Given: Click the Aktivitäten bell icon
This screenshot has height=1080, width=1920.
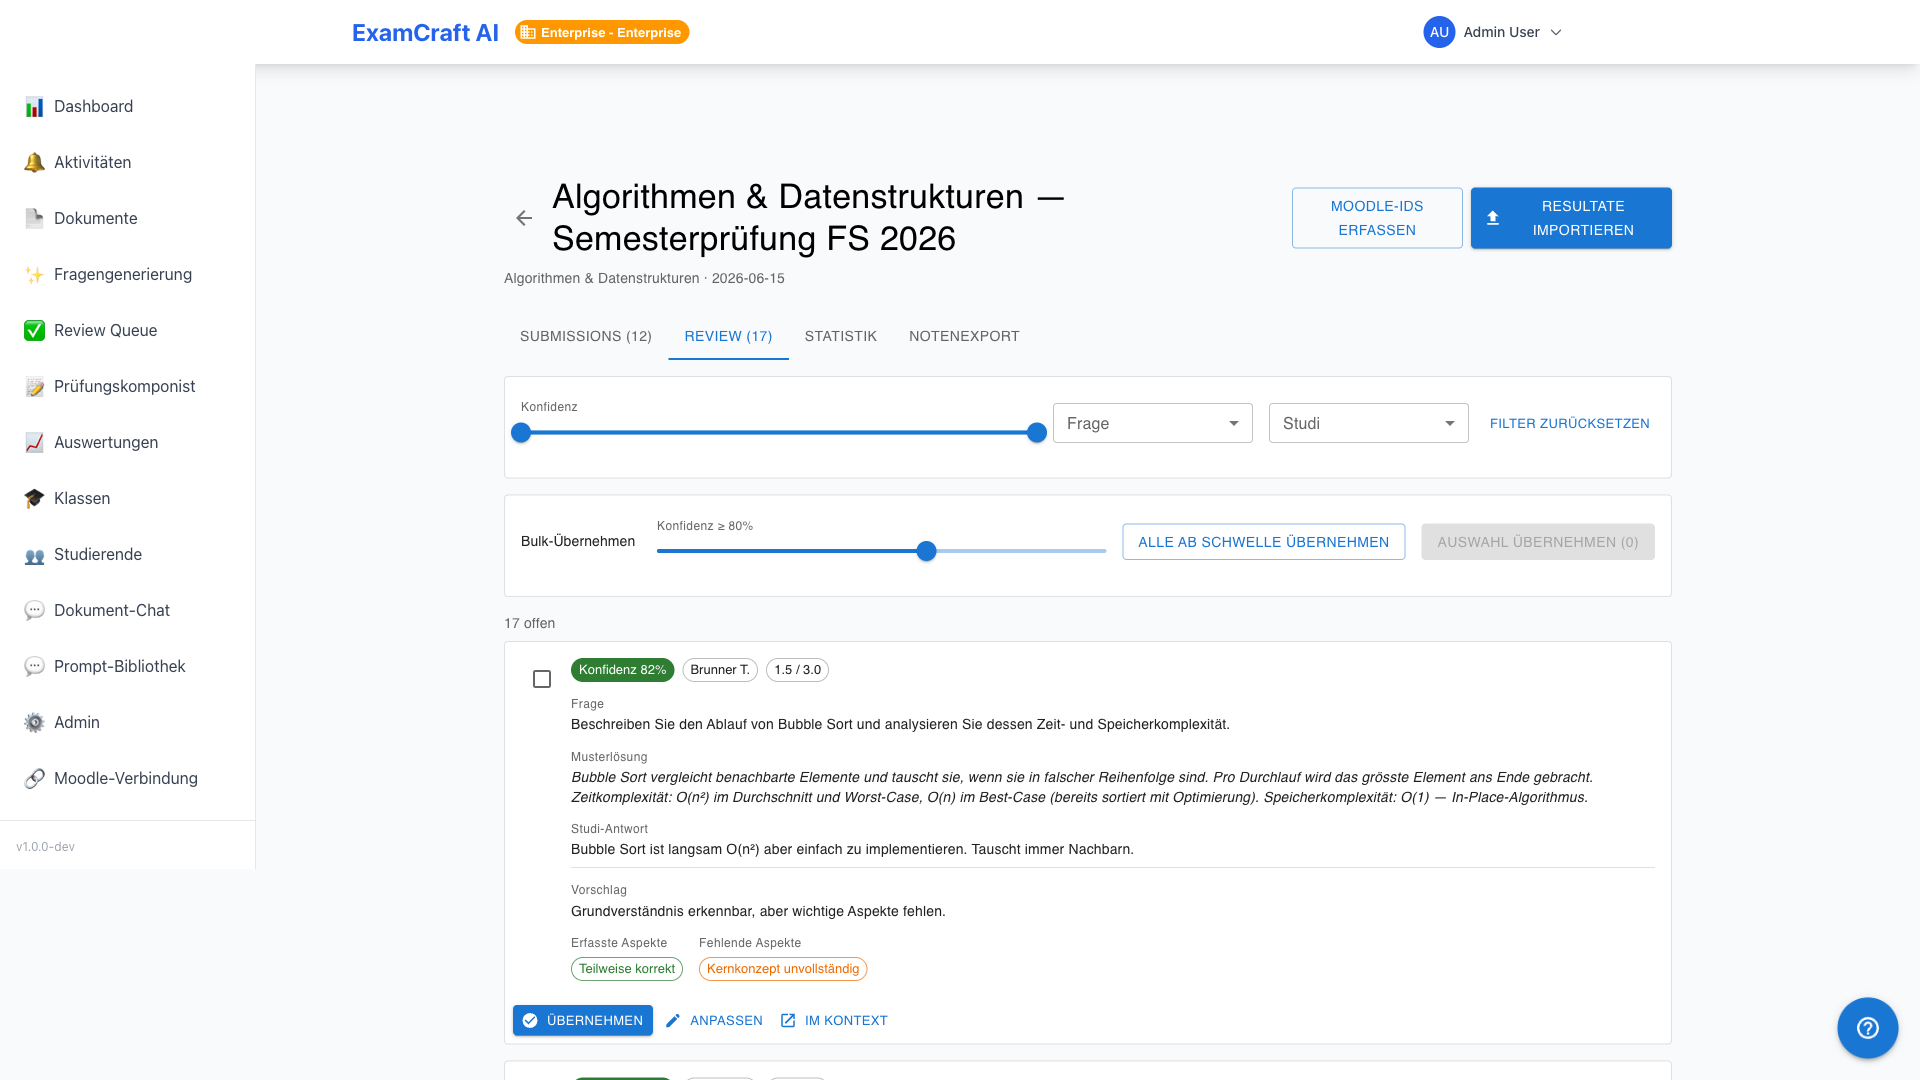Looking at the screenshot, I should [34, 163].
